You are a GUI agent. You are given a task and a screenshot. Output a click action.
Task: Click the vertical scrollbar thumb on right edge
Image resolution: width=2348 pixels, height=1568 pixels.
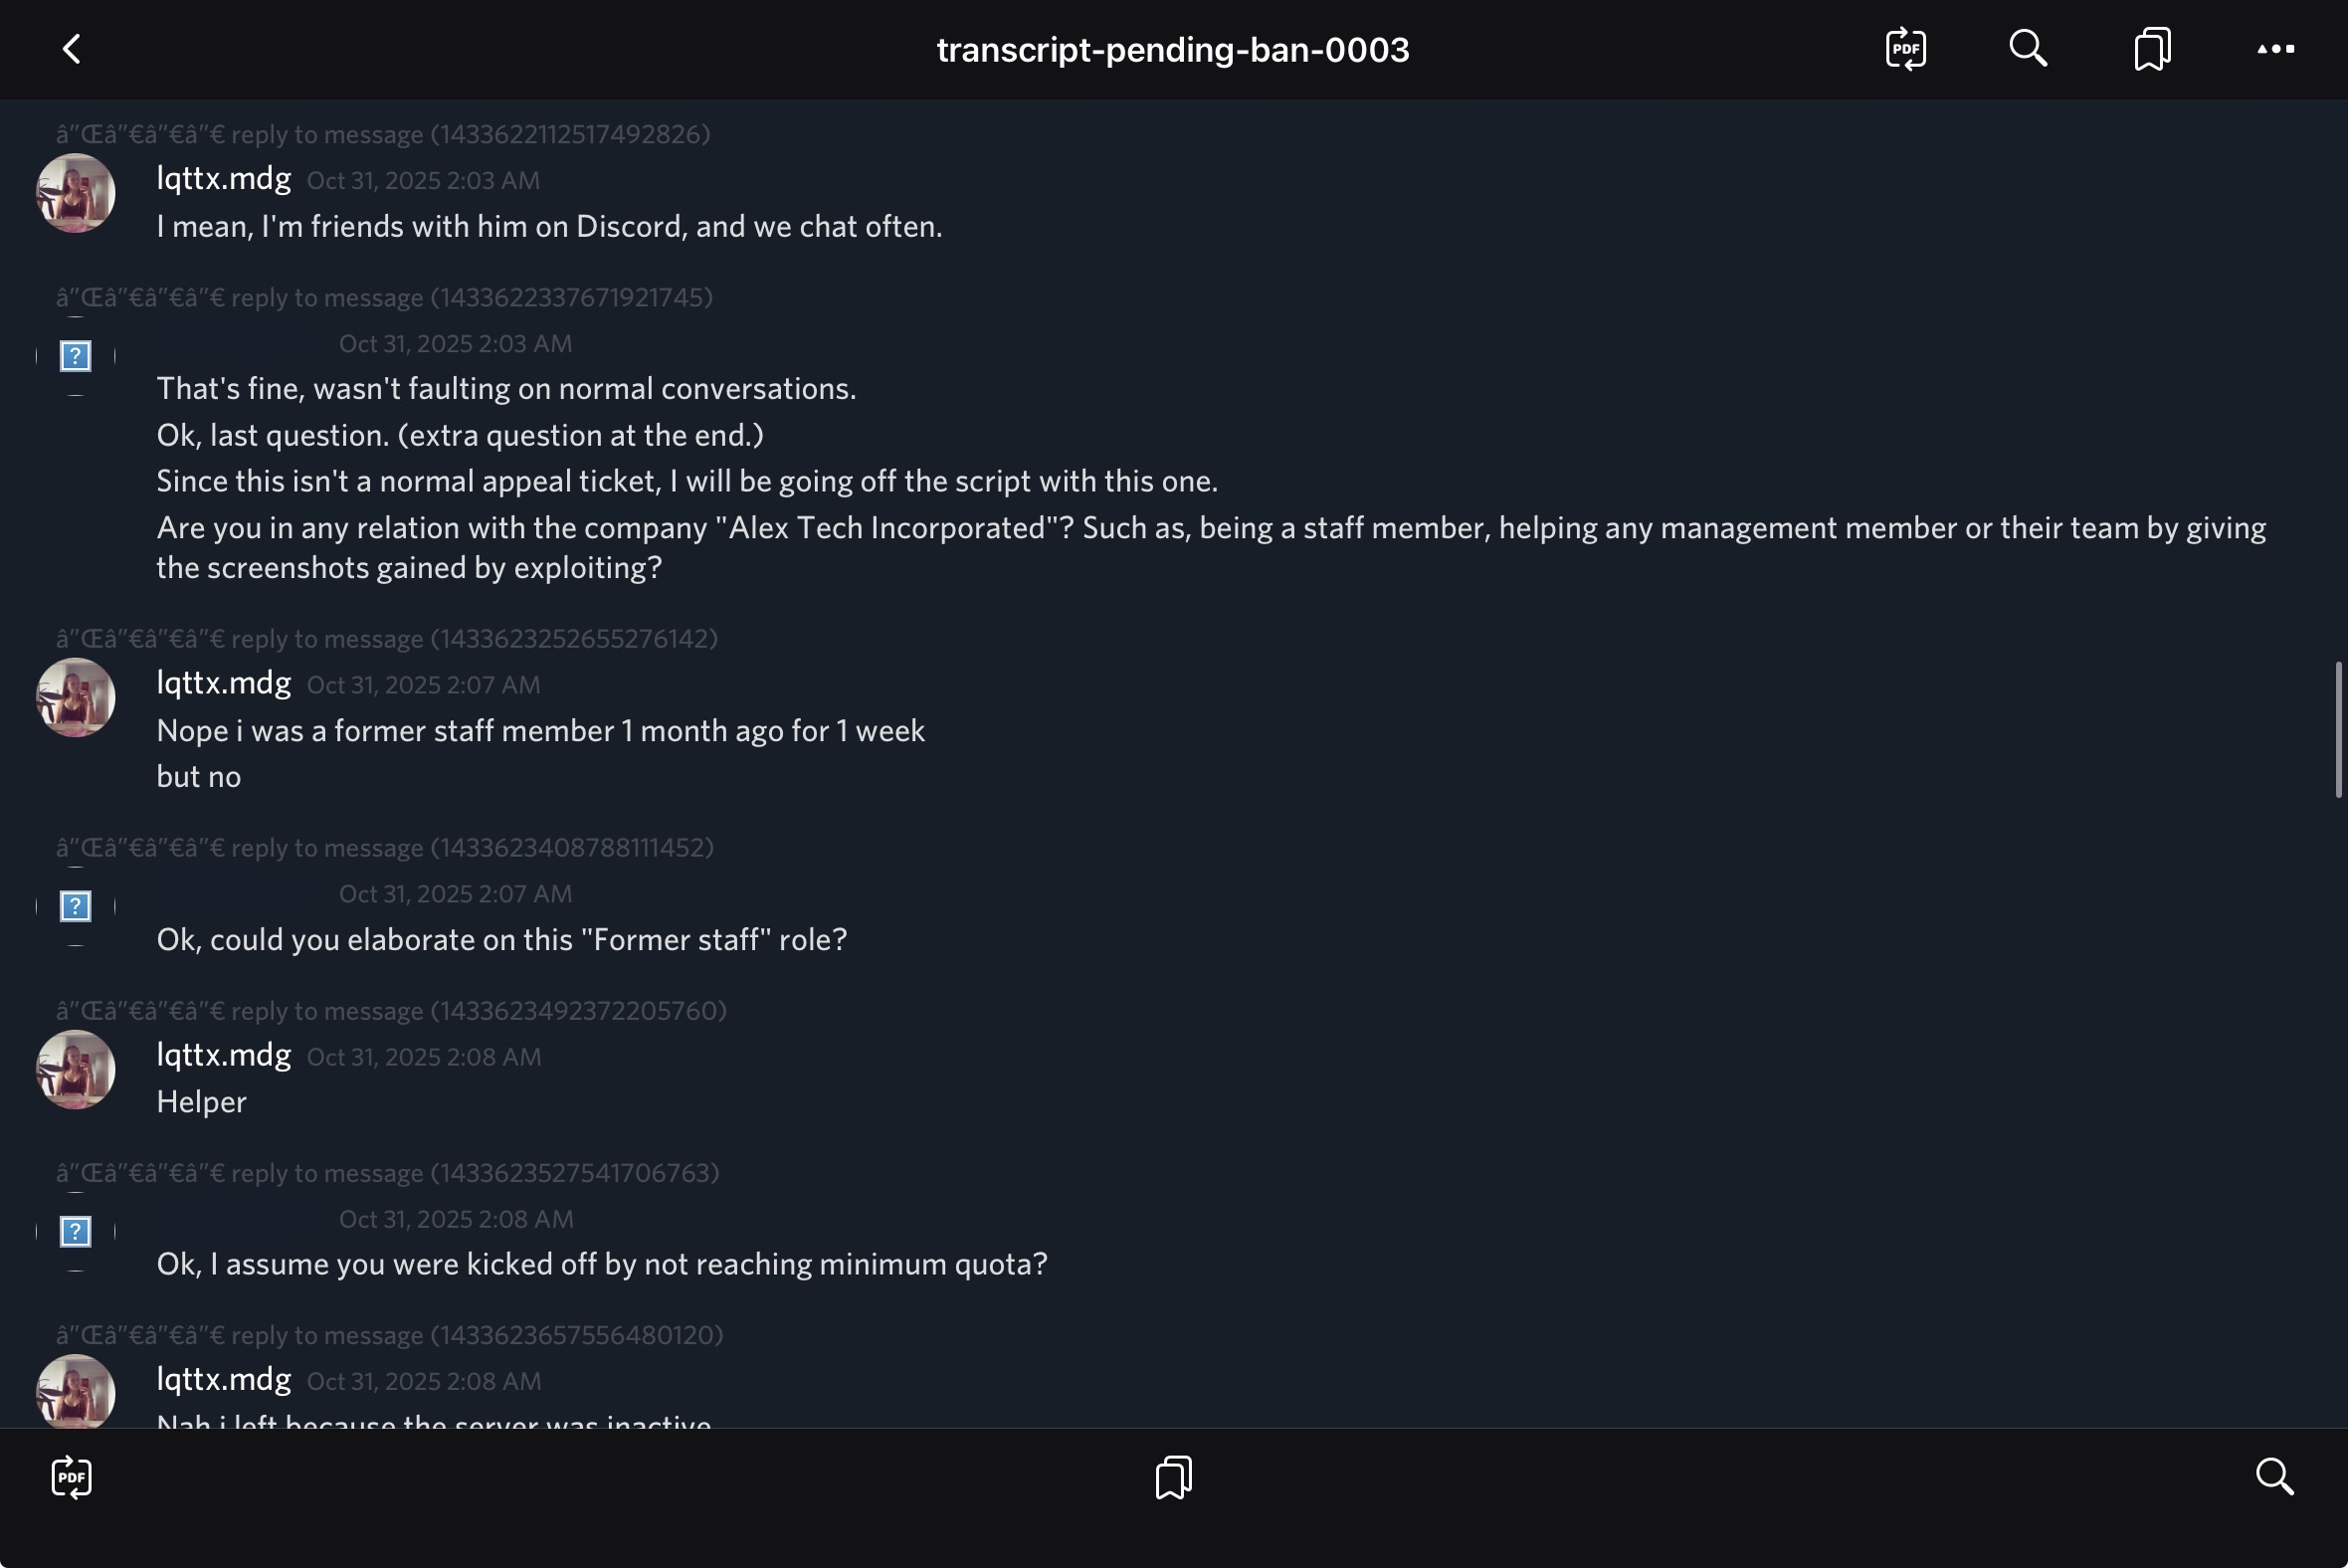(2338, 730)
